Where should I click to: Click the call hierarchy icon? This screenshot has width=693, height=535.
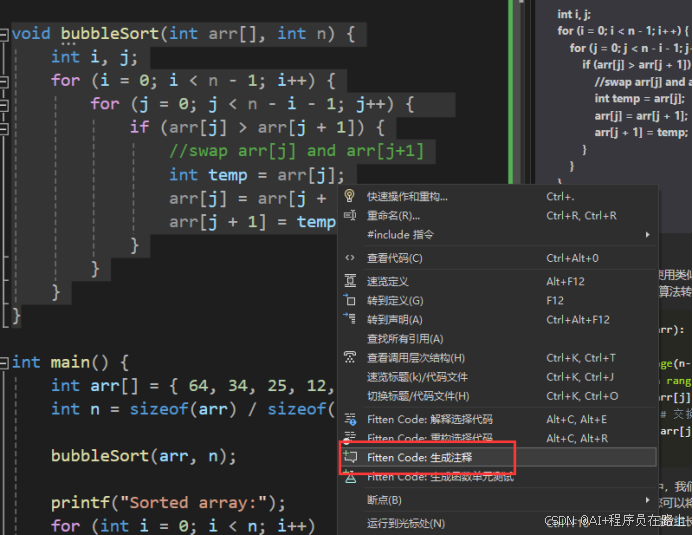(350, 357)
